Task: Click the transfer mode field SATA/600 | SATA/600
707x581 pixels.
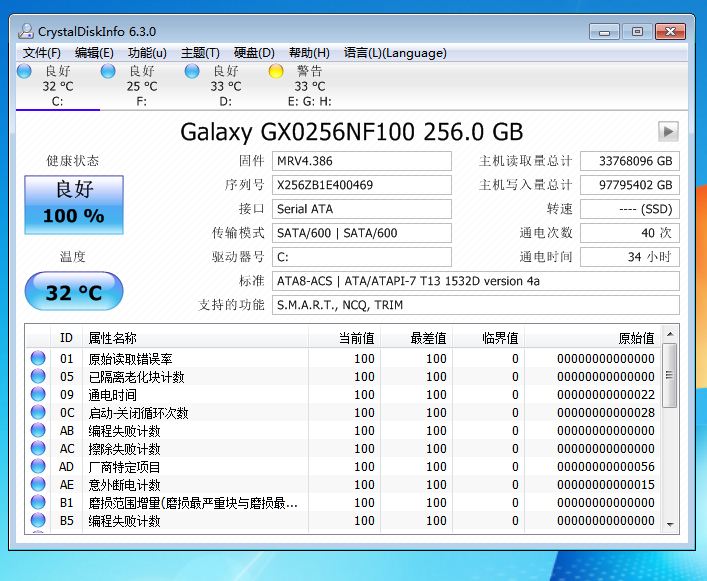Action: [362, 233]
